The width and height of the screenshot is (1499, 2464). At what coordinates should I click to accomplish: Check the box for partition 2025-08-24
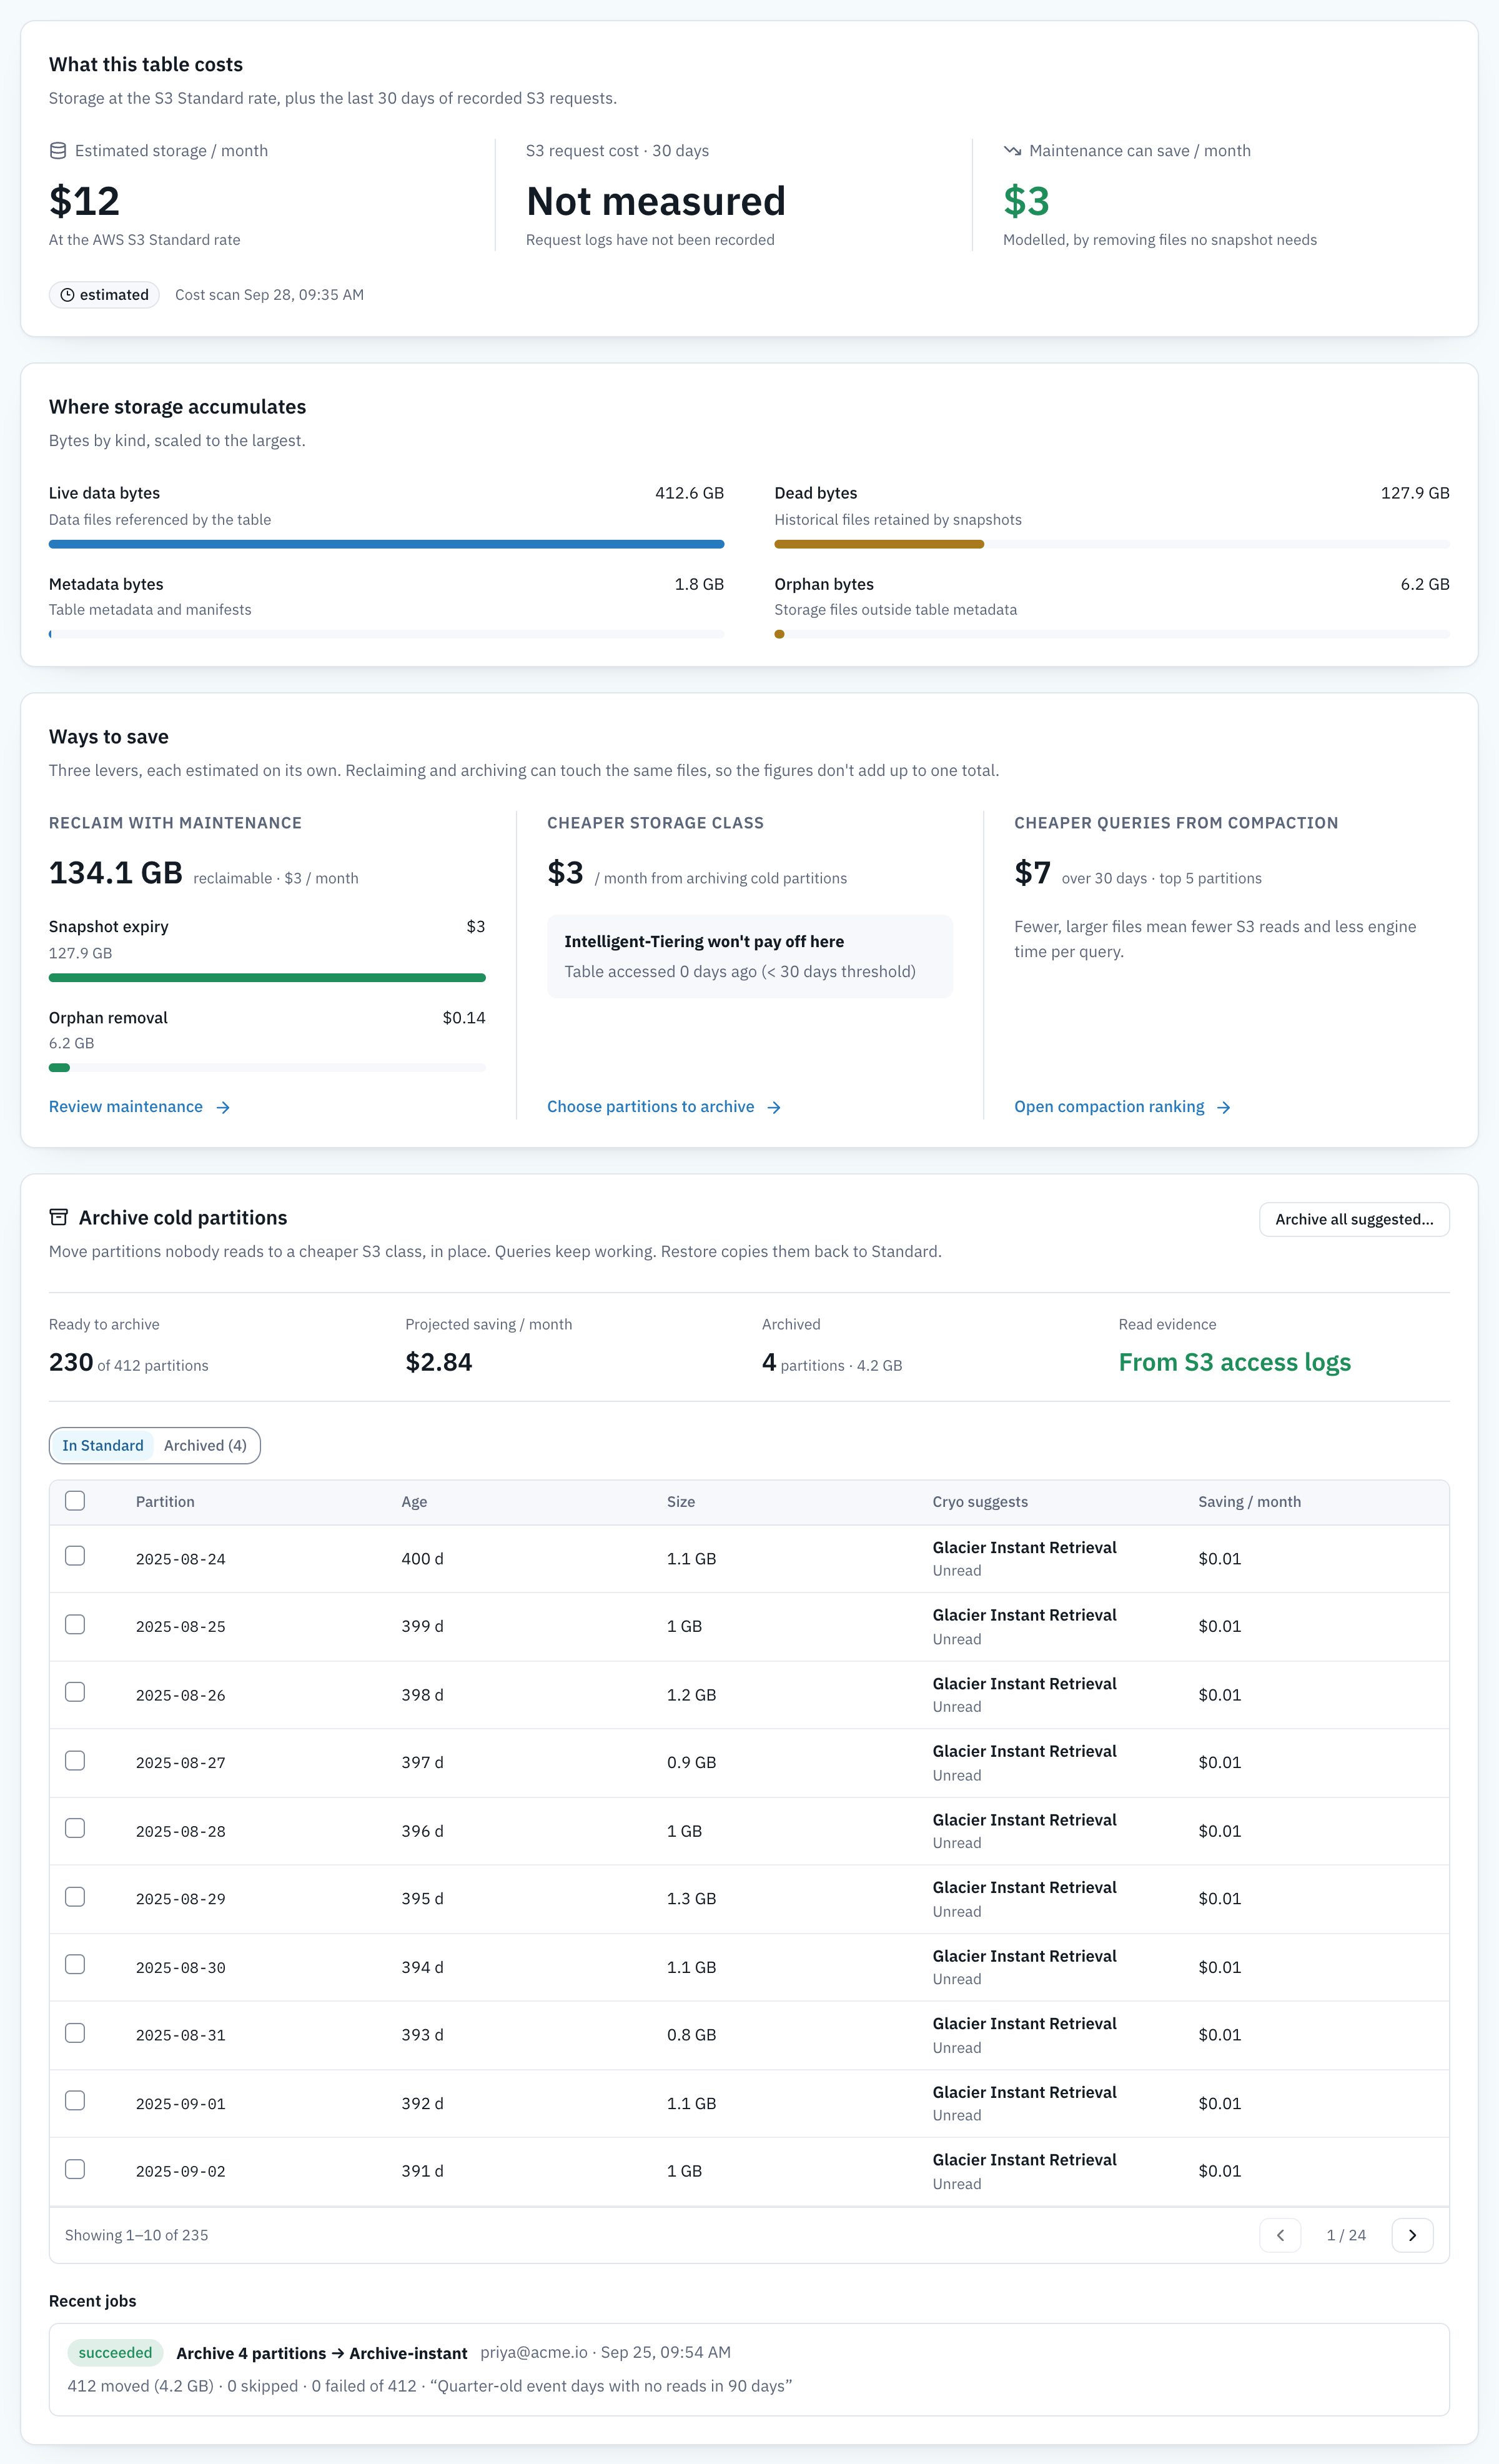75,1555
